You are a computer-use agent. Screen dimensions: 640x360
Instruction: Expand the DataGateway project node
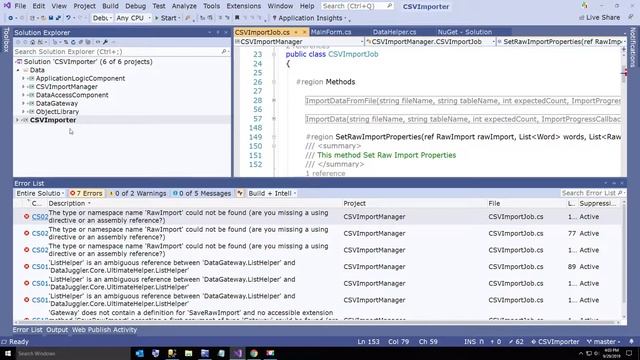pos(23,103)
